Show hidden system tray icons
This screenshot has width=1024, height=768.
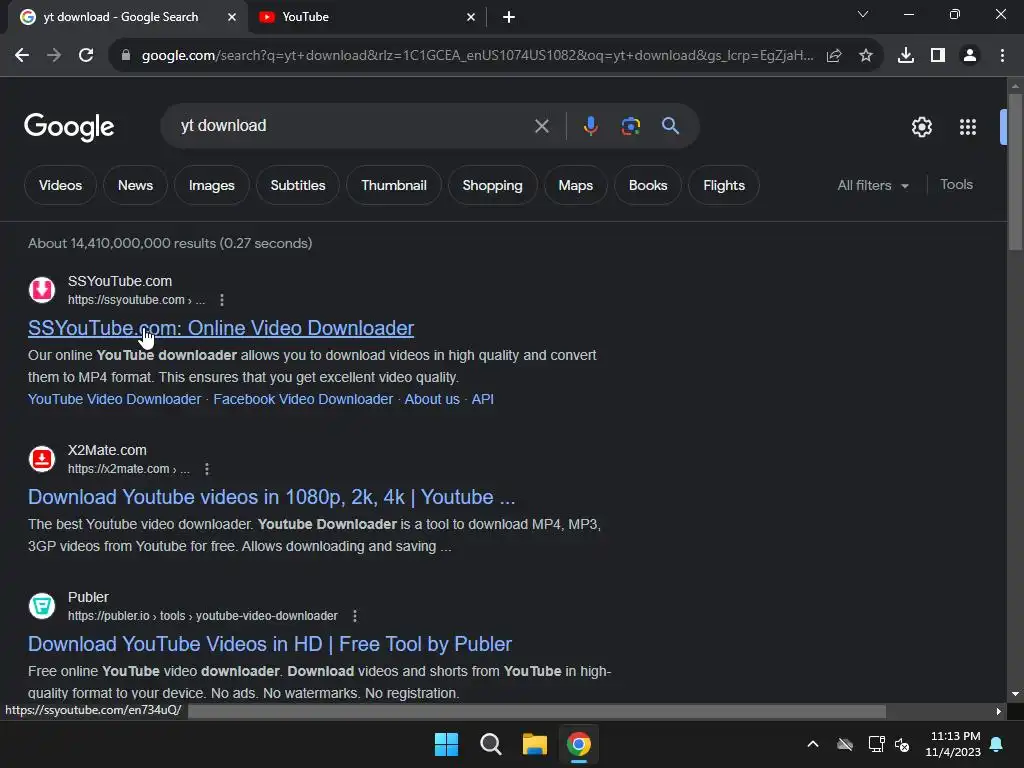(x=813, y=744)
